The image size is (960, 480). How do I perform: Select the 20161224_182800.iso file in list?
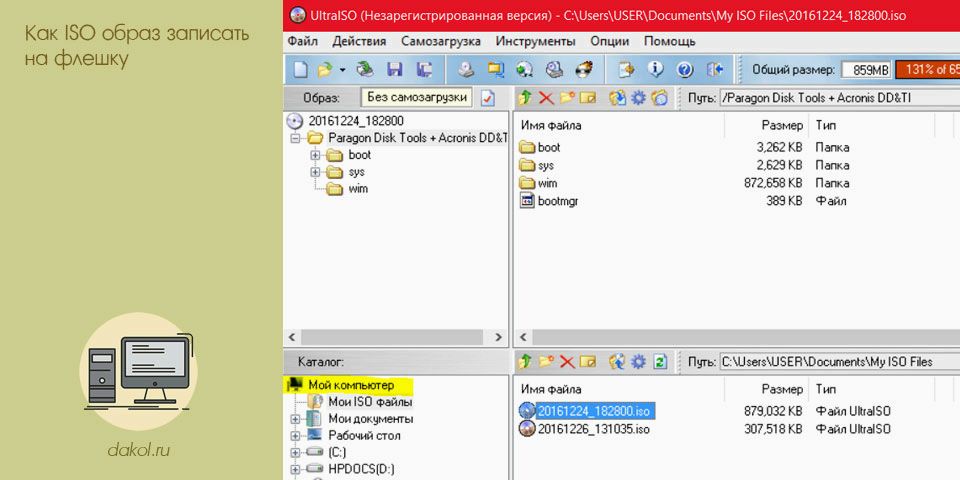click(x=596, y=410)
